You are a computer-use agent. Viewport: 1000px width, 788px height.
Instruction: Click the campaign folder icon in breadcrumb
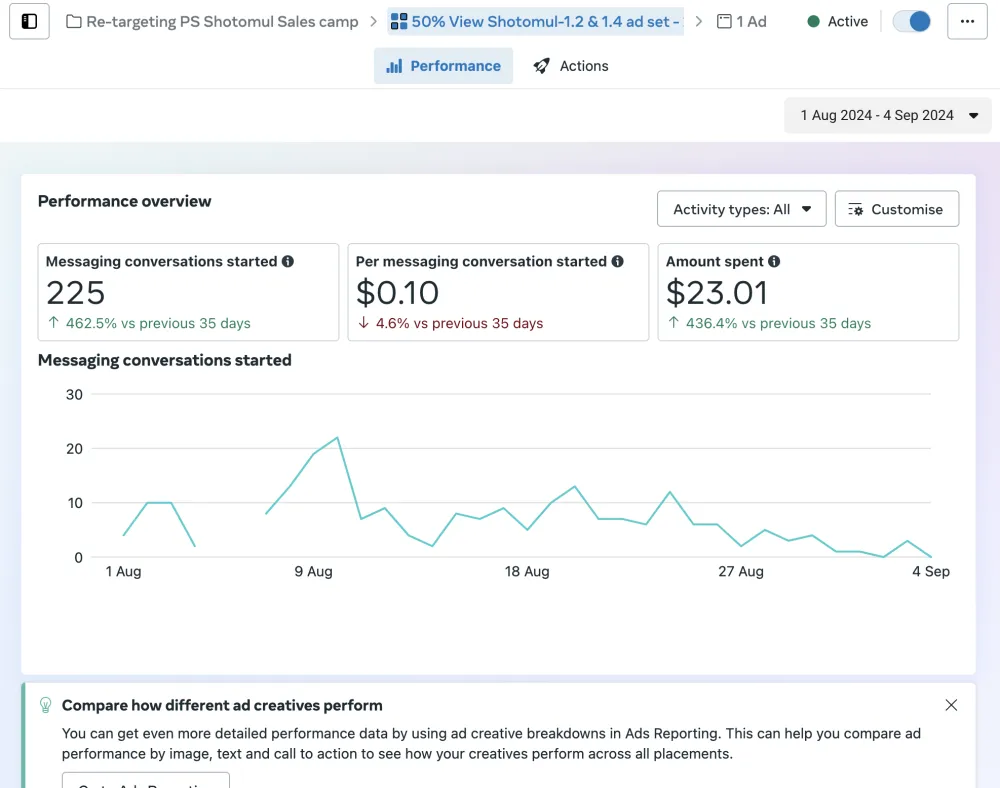(74, 21)
